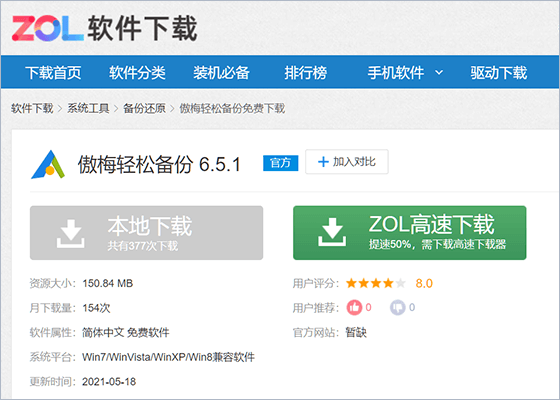Click the 软件下载 site heading
This screenshot has height=400, width=560.
tap(142, 28)
